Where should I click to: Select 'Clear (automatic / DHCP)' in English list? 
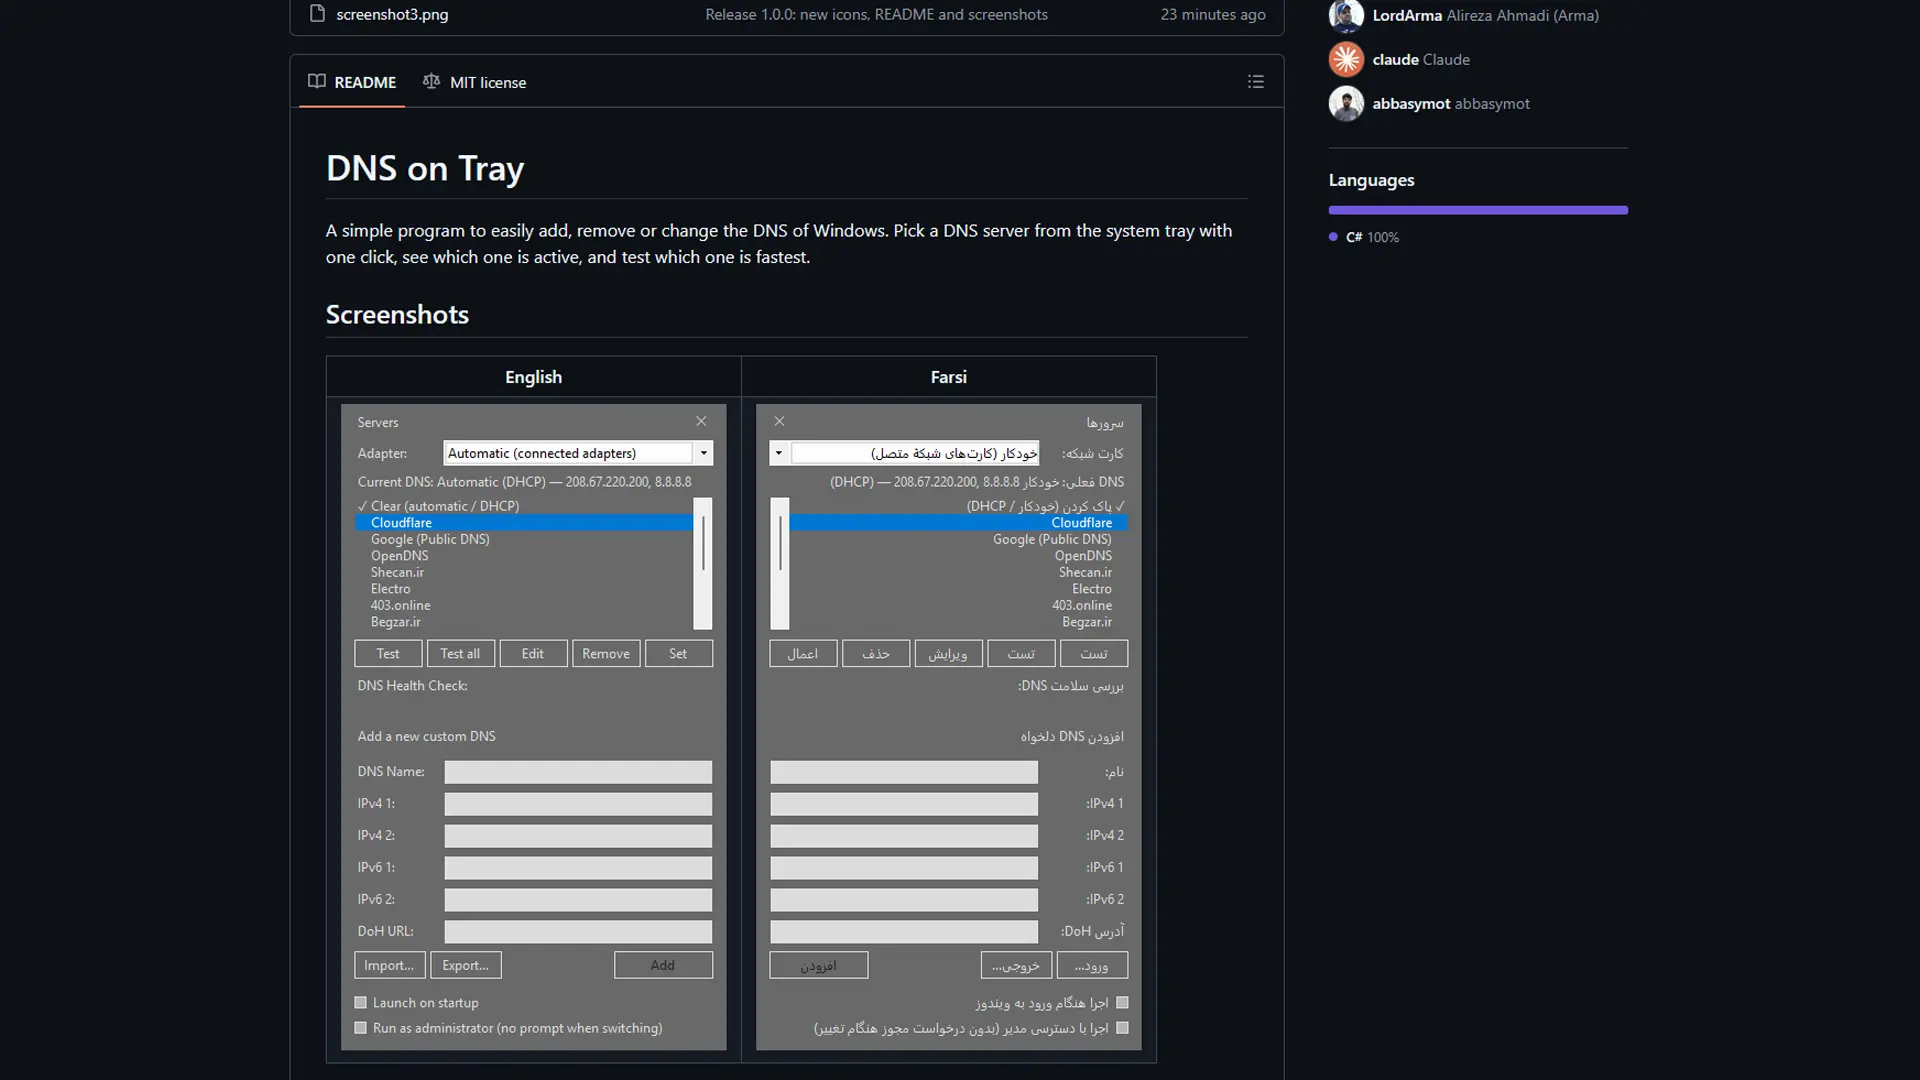[524, 506]
